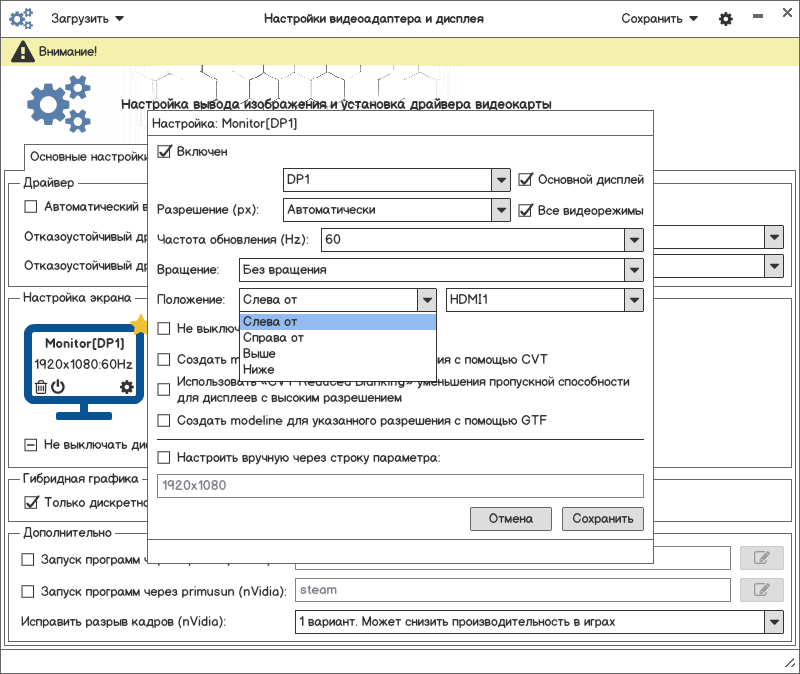The image size is (800, 674).
Task: Click the application gears logo in title bar
Action: pyautogui.click(x=21, y=19)
